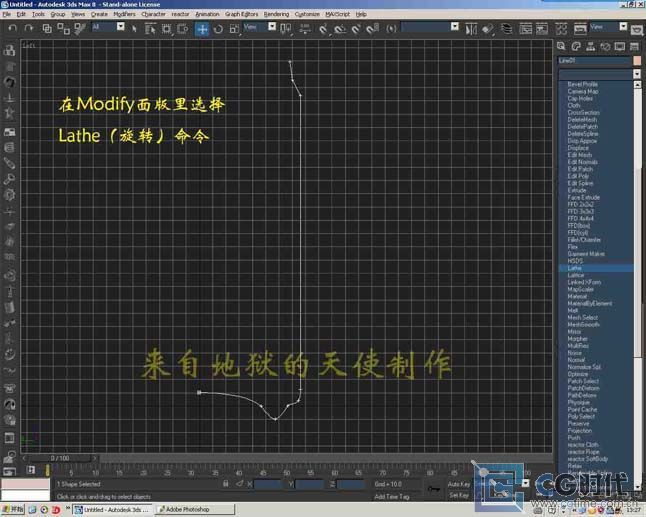Toggle the Angle Snap button
This screenshot has height=517, width=646.
pos(339,29)
